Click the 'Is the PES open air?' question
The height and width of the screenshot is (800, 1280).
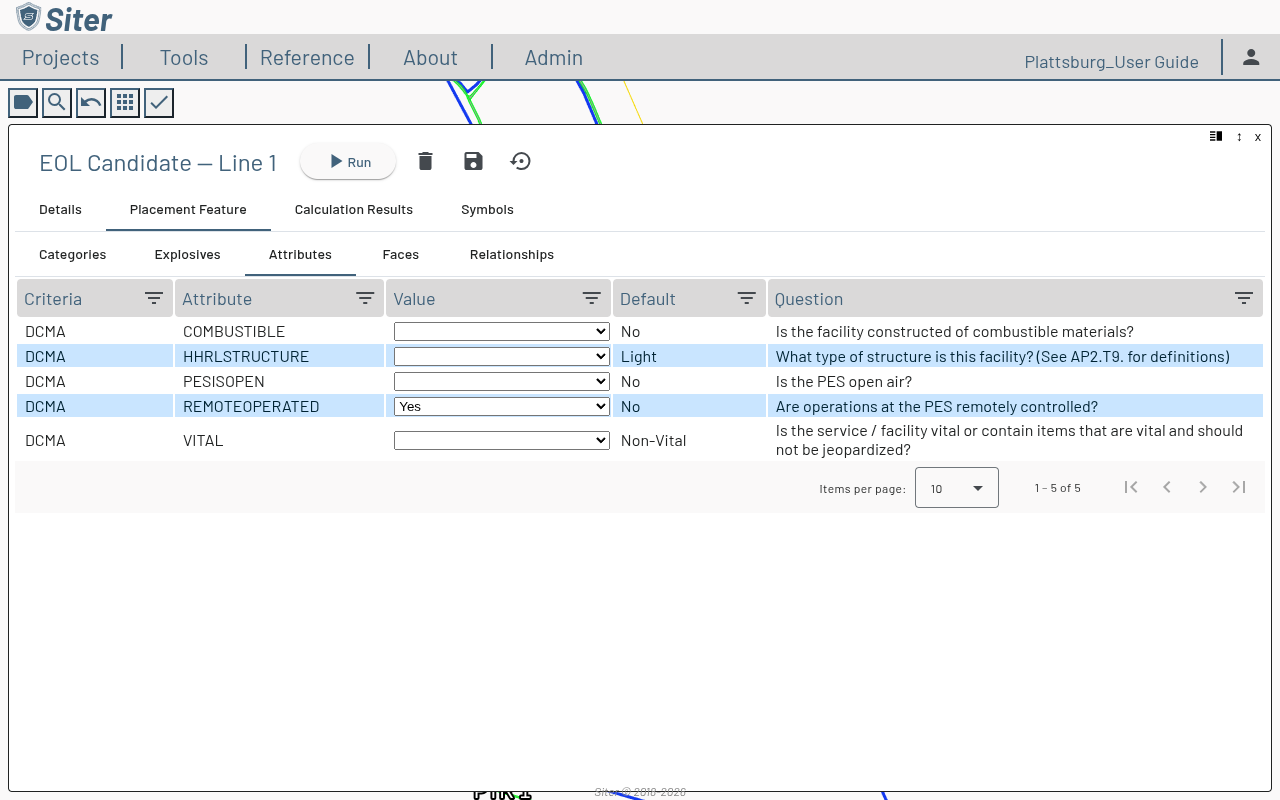(x=844, y=381)
